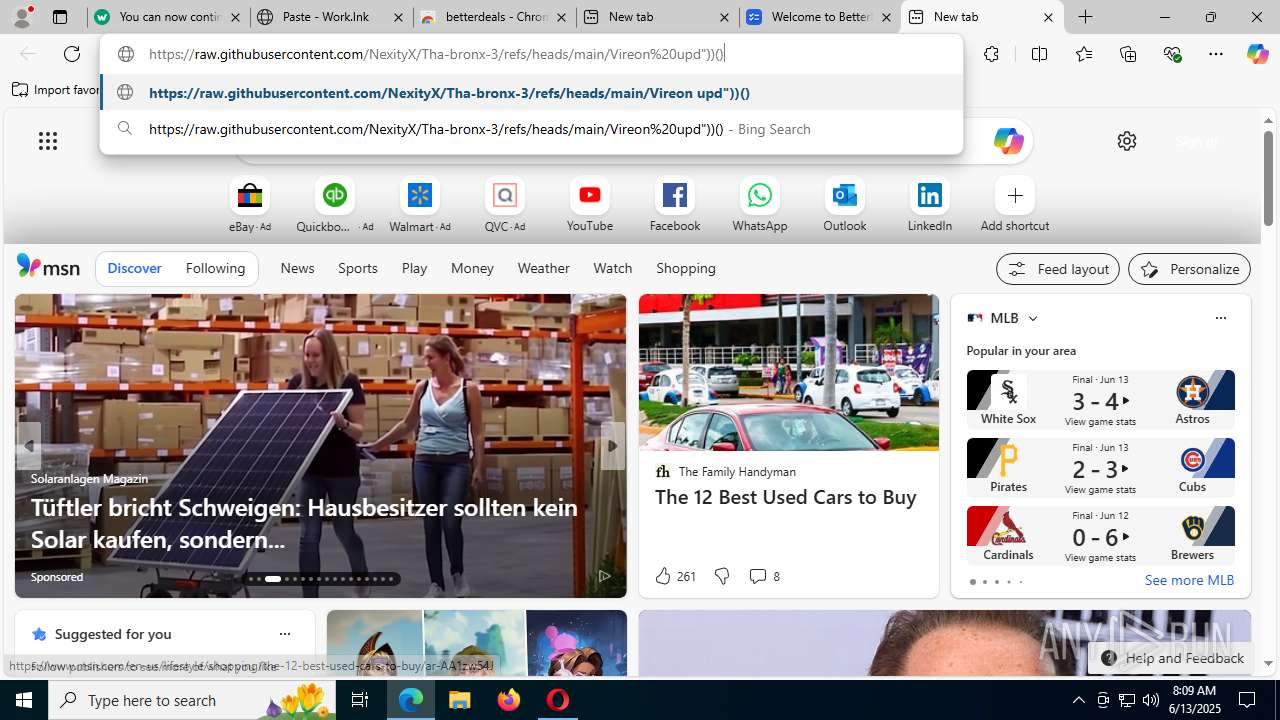Viewport: 1280px width, 720px height.
Task: Click the msn logo
Action: (x=48, y=266)
